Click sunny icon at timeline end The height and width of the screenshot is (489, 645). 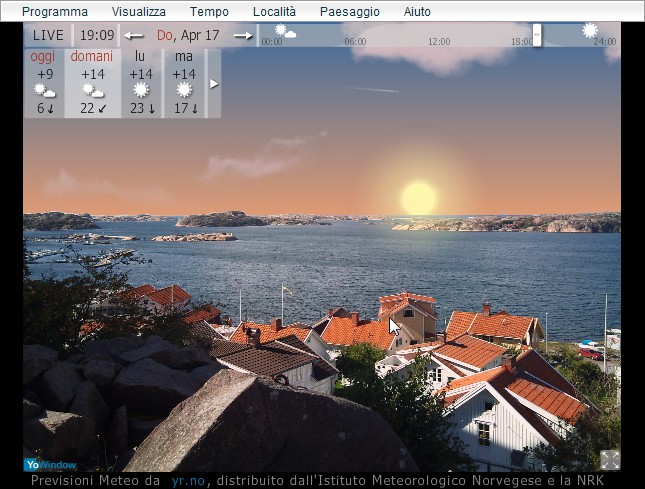[x=590, y=31]
